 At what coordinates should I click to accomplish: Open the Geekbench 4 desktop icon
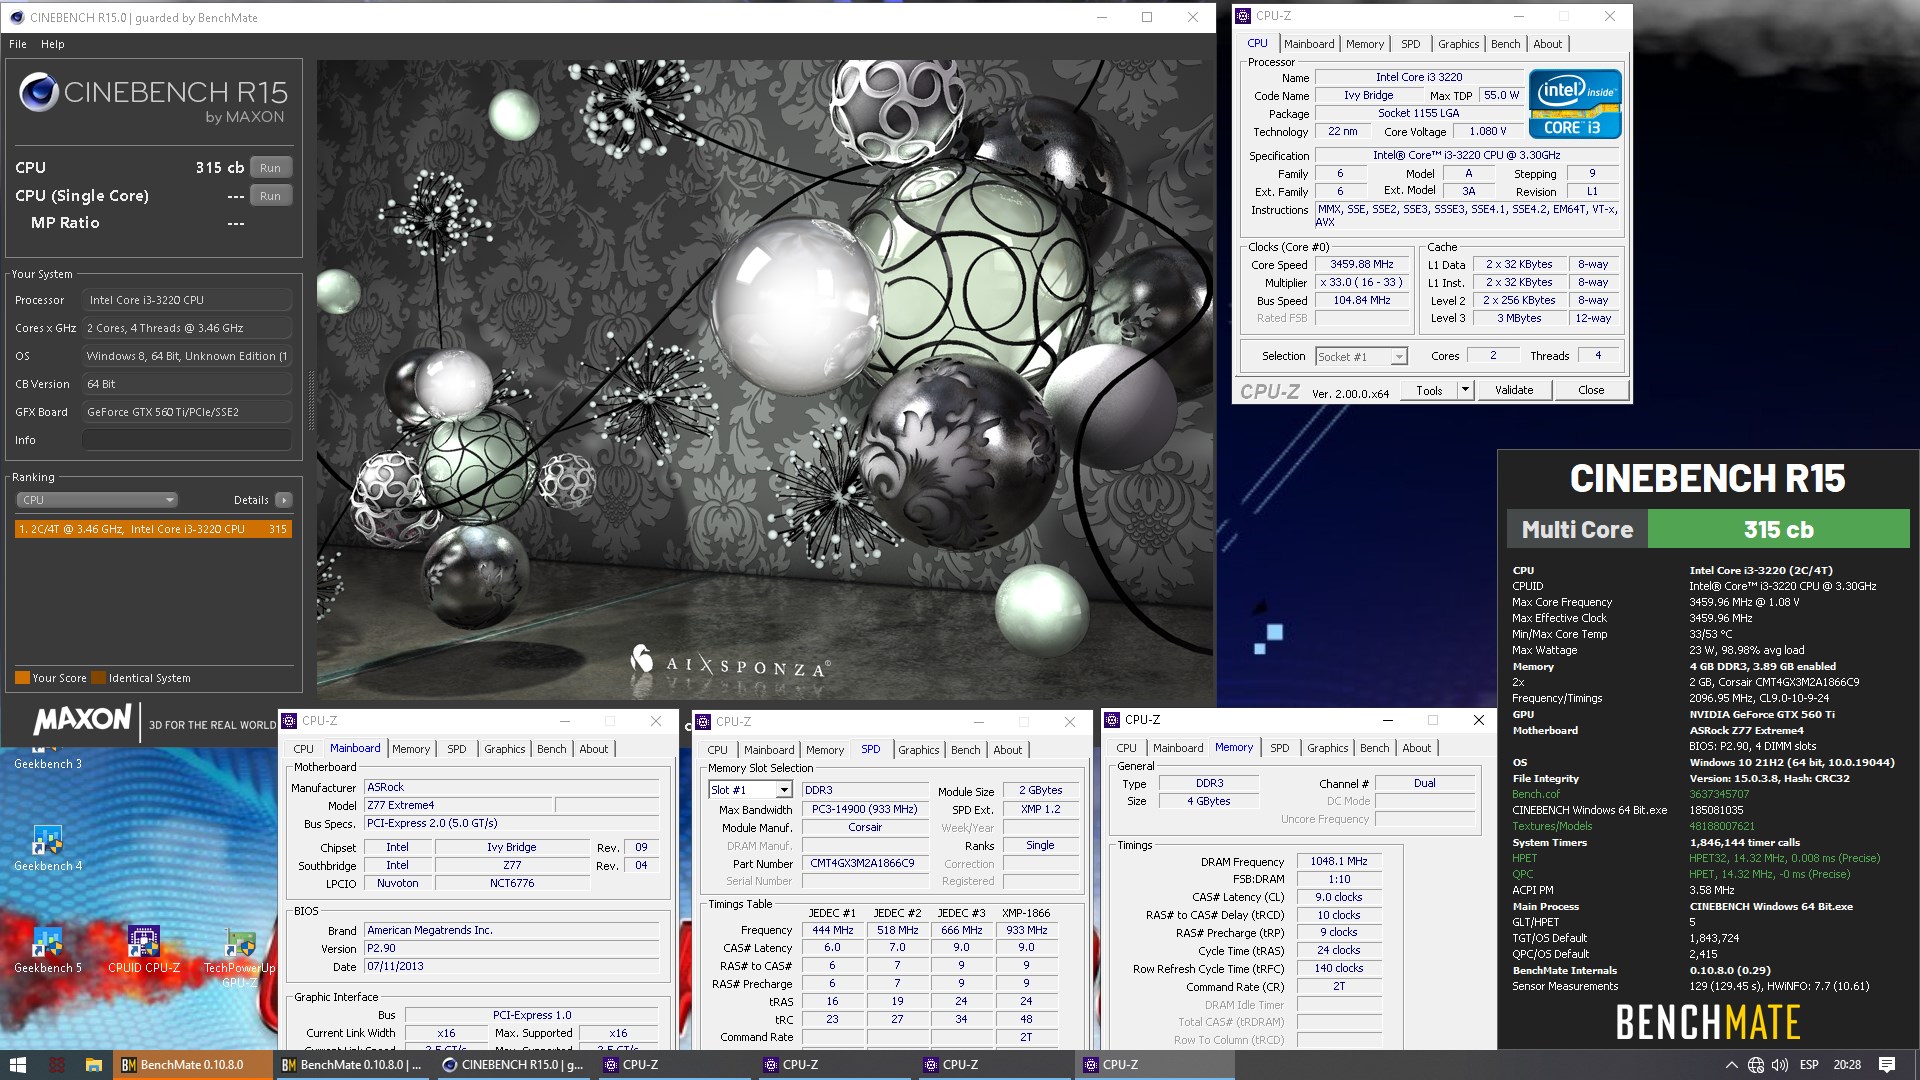pyautogui.click(x=48, y=848)
